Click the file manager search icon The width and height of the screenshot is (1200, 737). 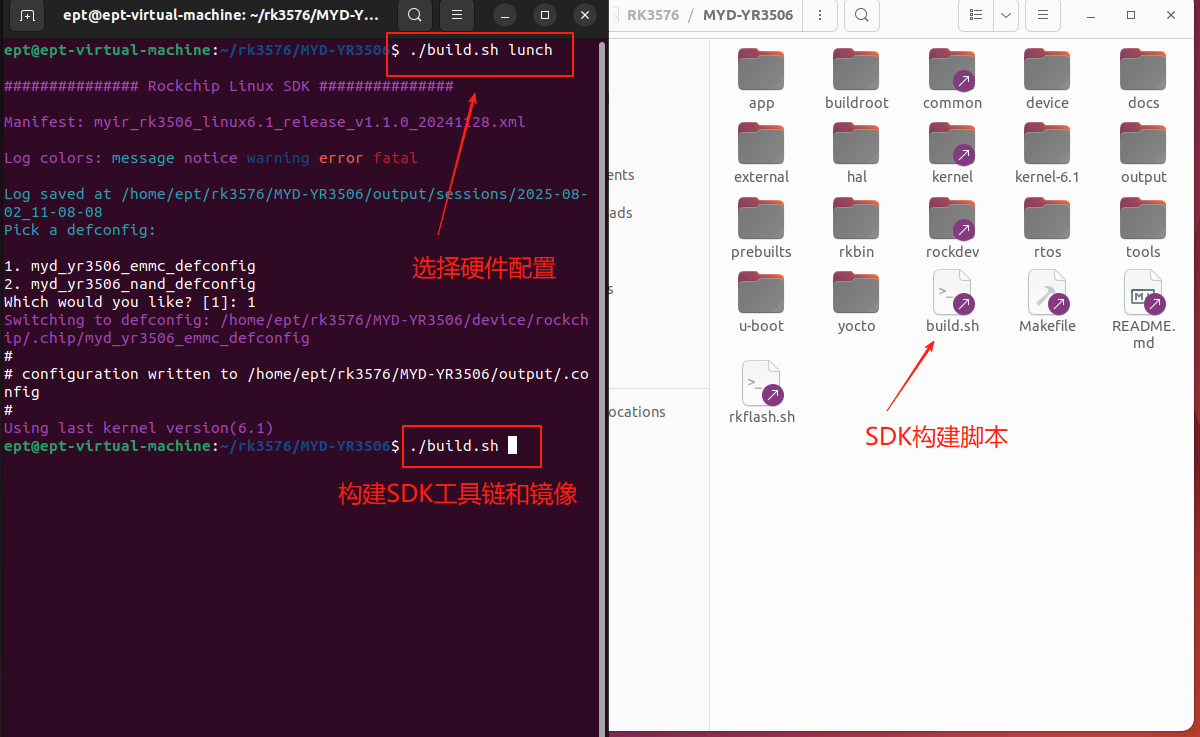tap(861, 16)
